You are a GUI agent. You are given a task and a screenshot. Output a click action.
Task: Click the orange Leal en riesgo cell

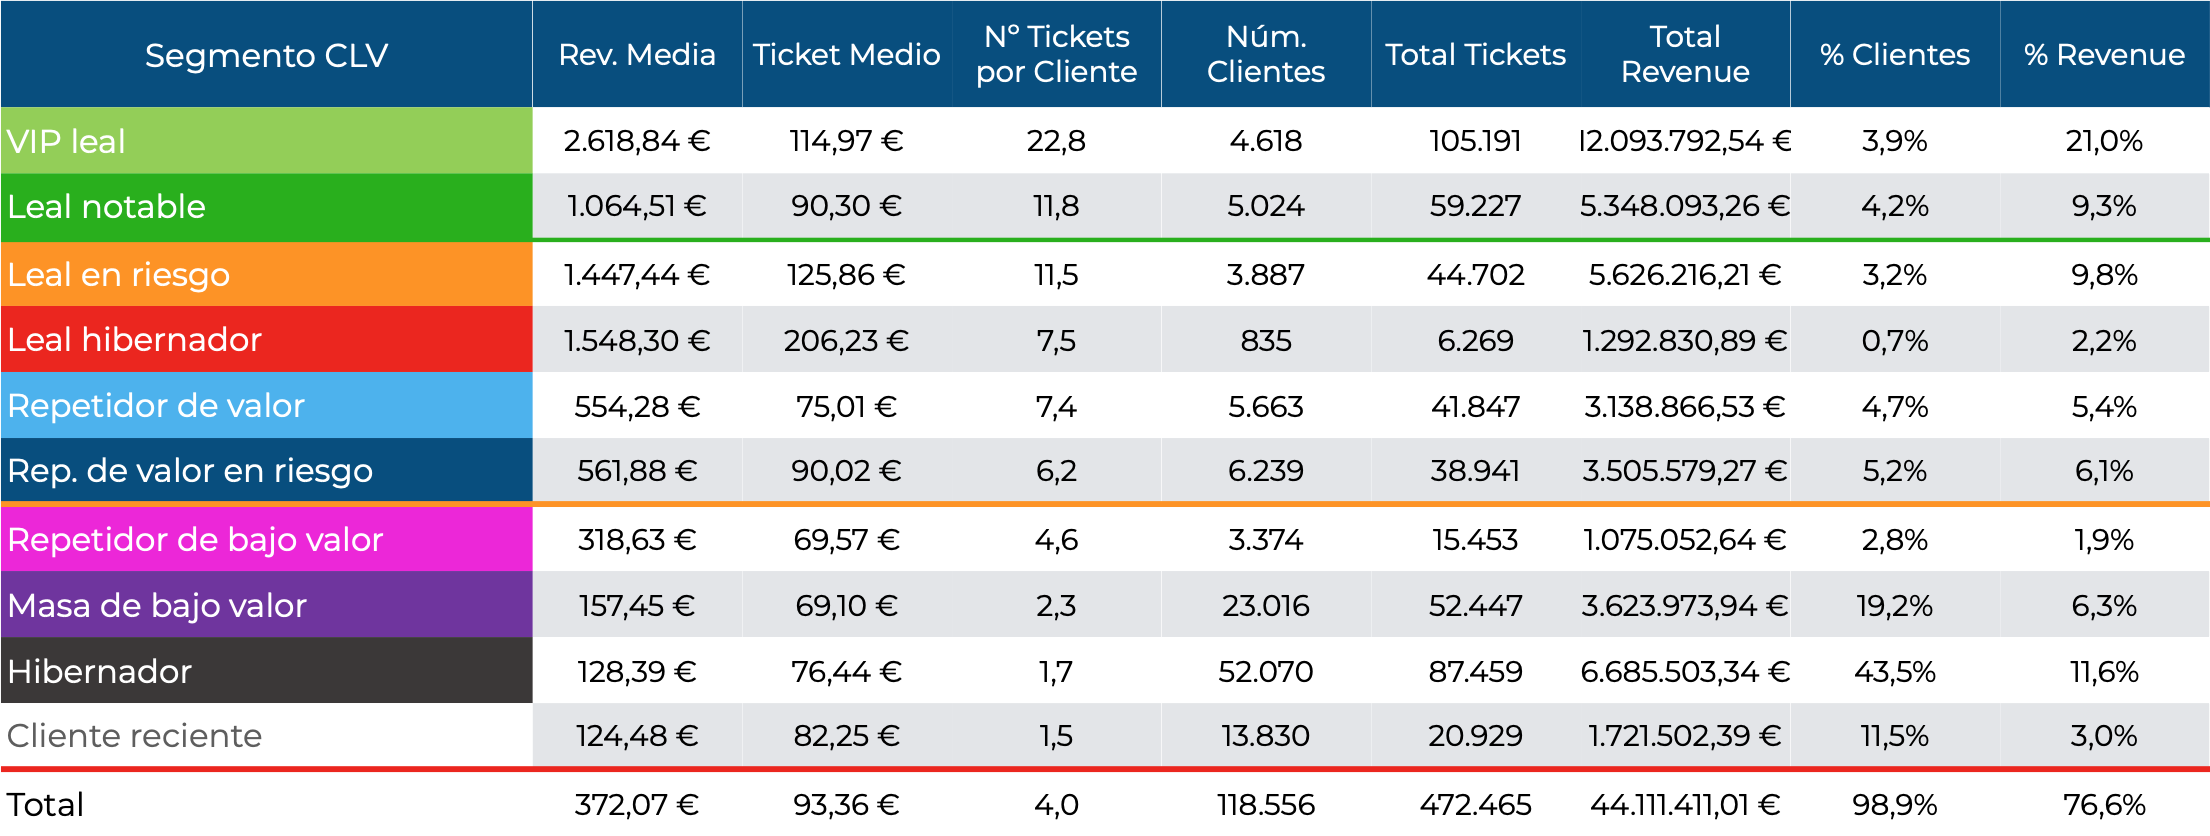click(x=266, y=274)
